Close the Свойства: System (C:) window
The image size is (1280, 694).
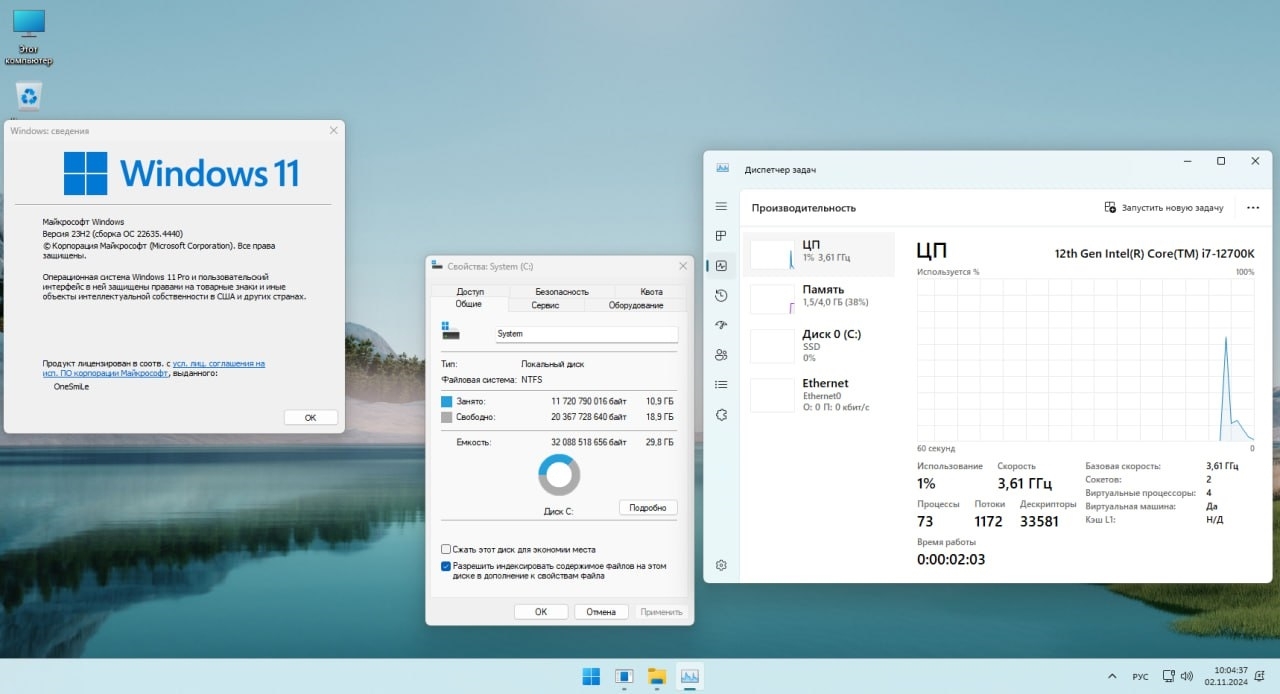point(683,266)
